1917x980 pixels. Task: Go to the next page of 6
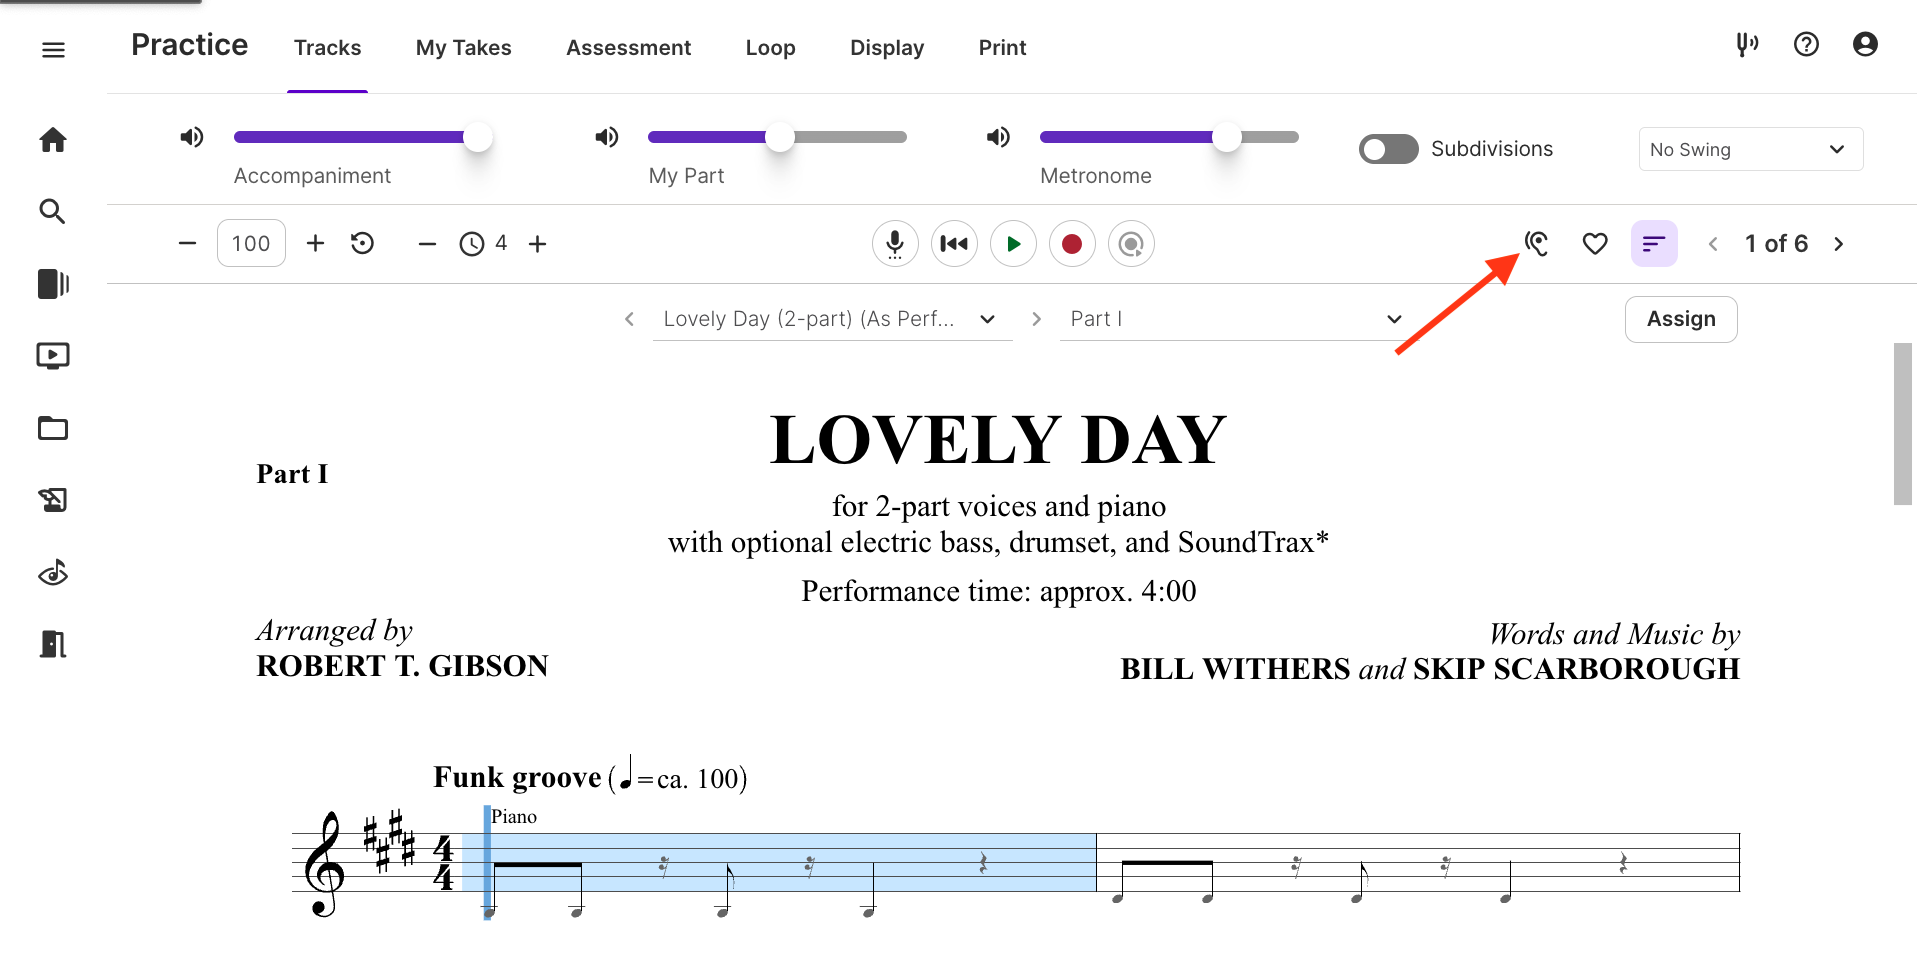tap(1838, 244)
